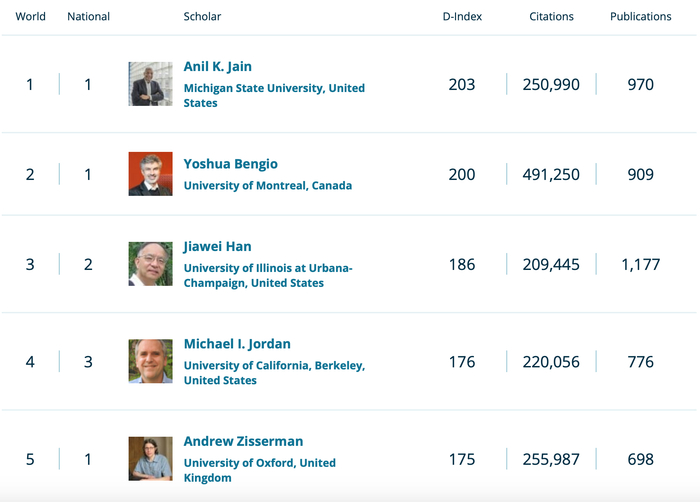The image size is (700, 502).
Task: Open Yoshua Bengio scholar profile link
Action: click(x=230, y=164)
